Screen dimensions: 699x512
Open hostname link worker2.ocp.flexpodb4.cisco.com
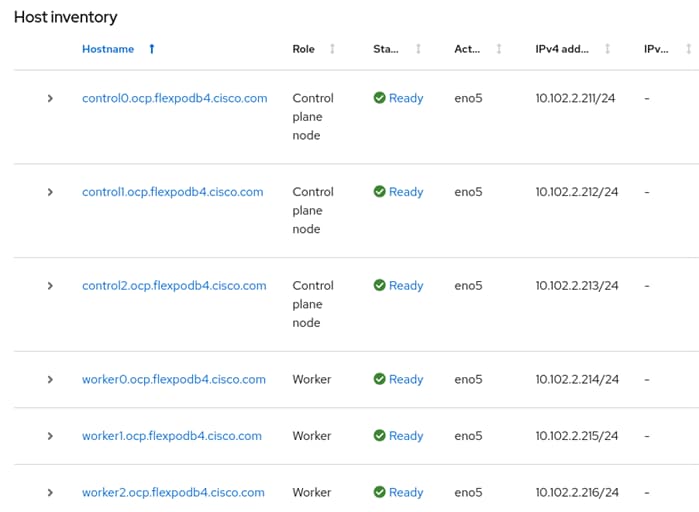[x=173, y=492]
